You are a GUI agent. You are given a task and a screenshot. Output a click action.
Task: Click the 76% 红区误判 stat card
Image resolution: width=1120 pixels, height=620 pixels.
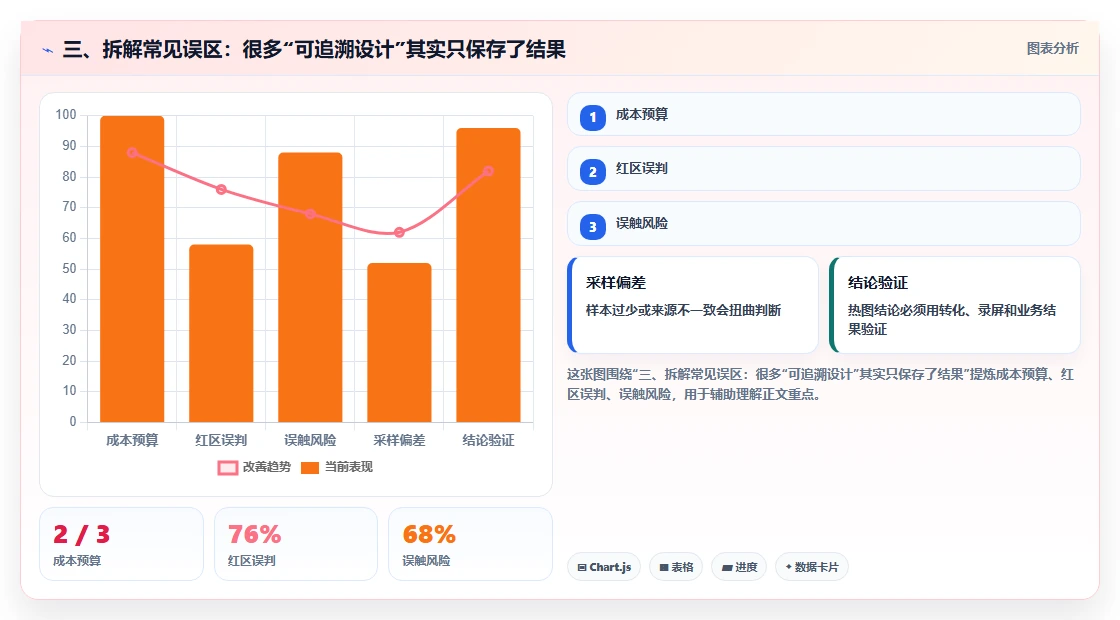pos(296,544)
